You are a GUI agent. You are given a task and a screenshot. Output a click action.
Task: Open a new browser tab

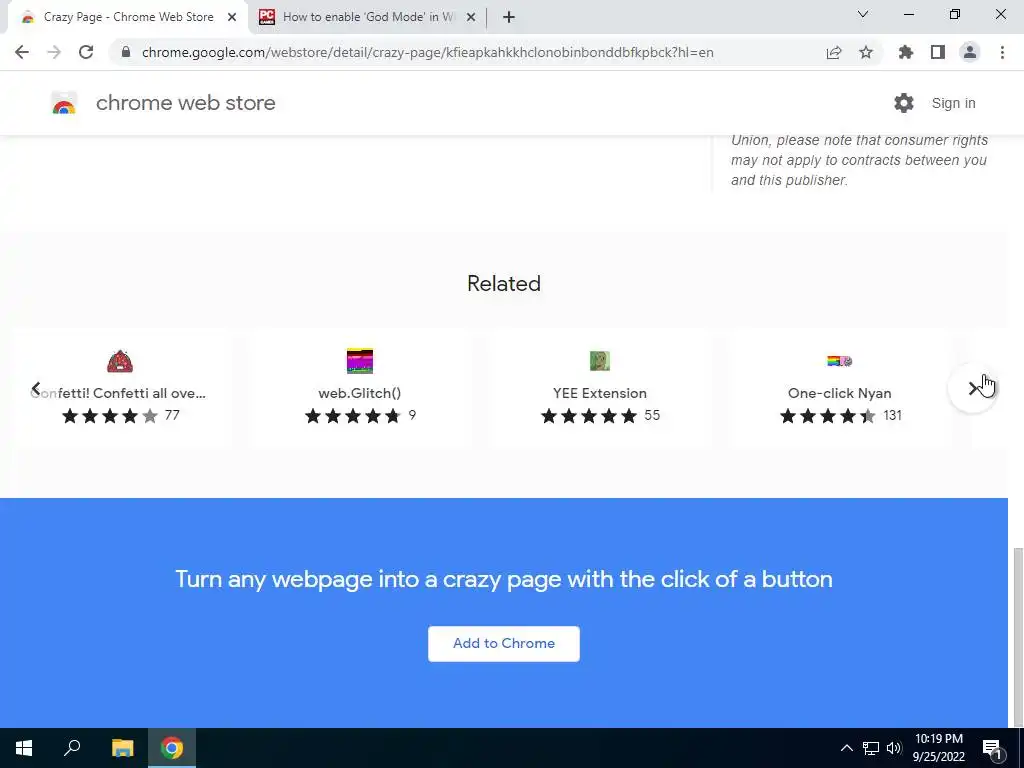(509, 17)
